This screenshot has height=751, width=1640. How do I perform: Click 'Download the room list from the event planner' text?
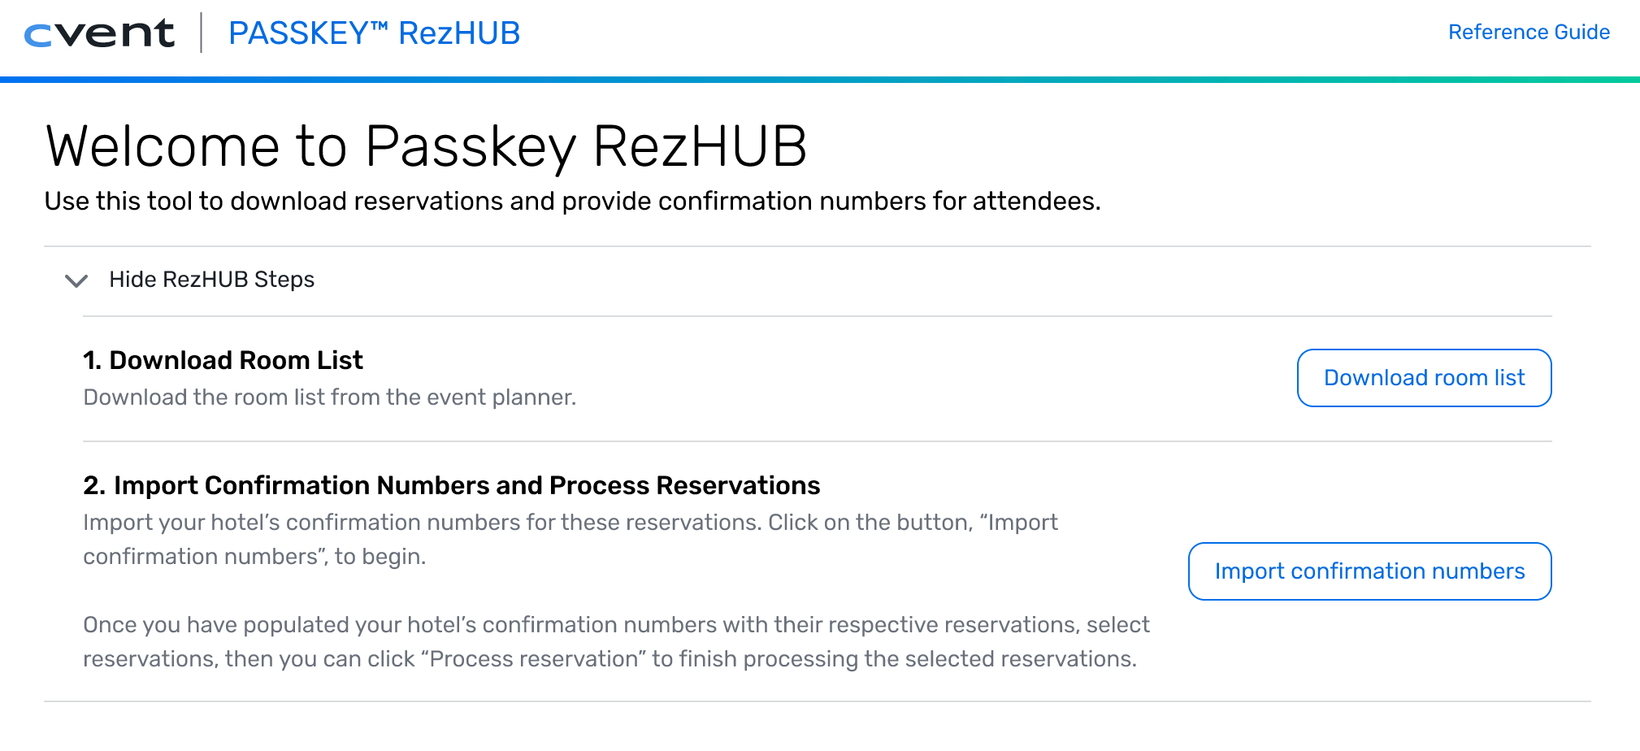[x=329, y=397]
